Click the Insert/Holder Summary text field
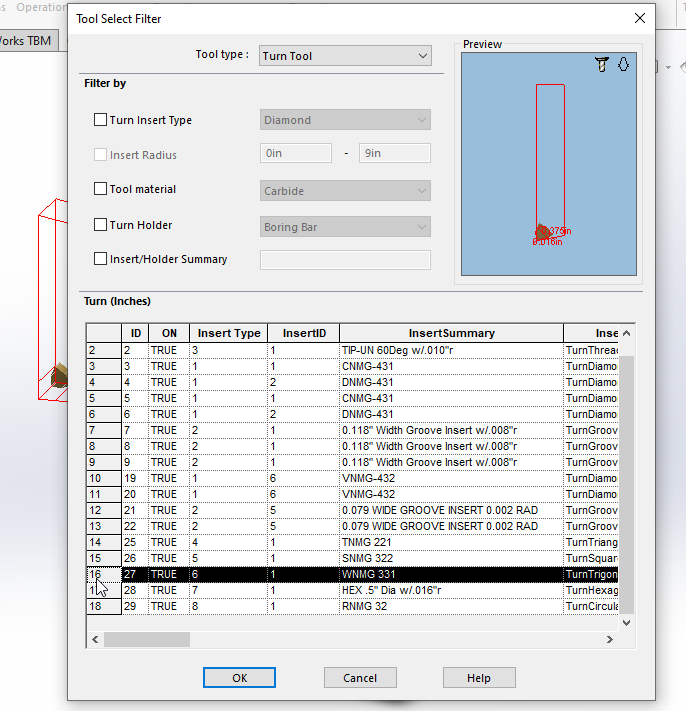 point(345,260)
